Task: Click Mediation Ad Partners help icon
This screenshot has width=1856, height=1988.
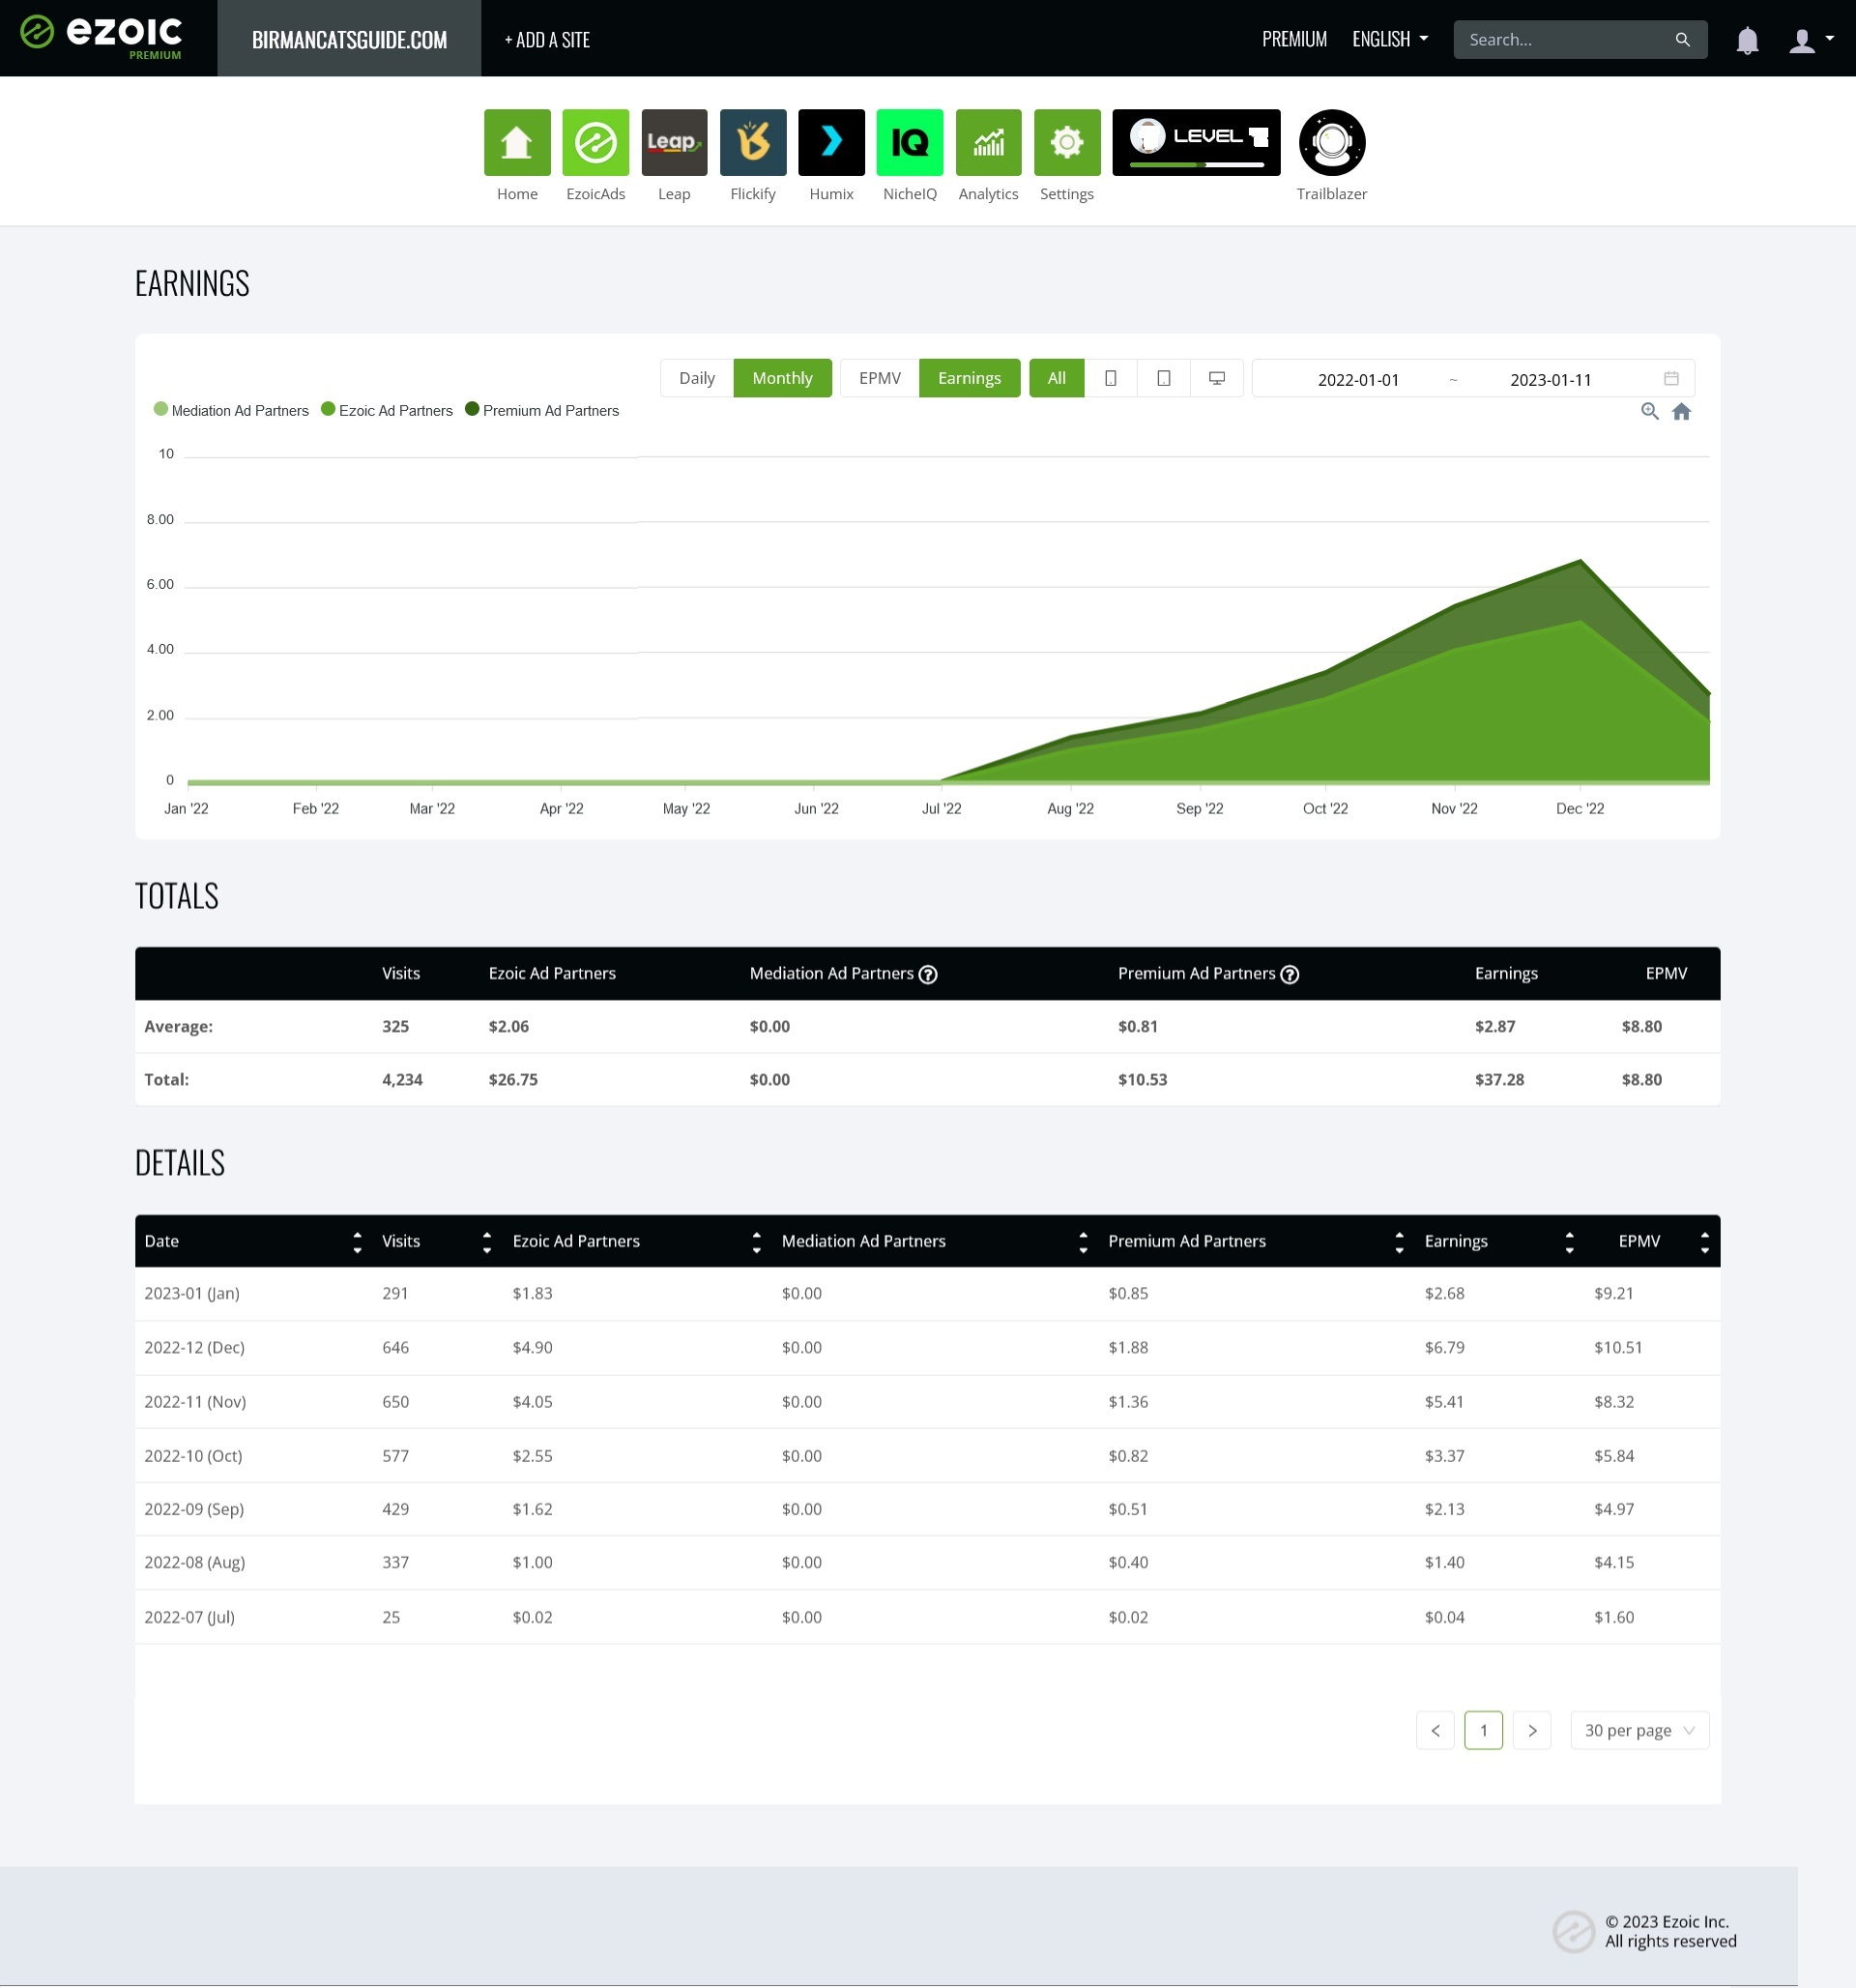Action: pos(928,975)
